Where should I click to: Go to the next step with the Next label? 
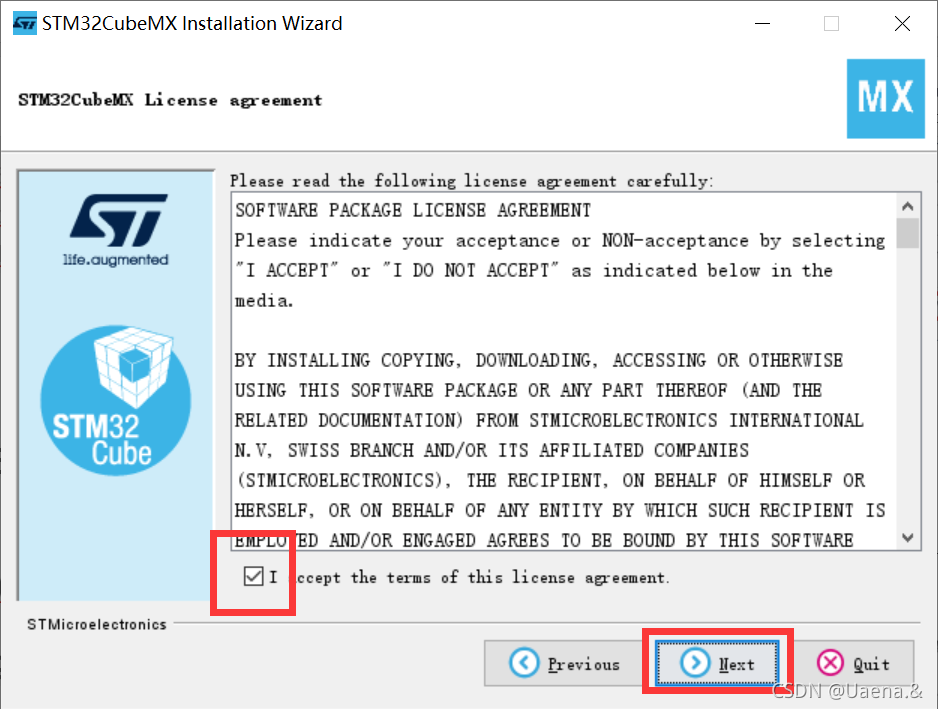pyautogui.click(x=736, y=664)
